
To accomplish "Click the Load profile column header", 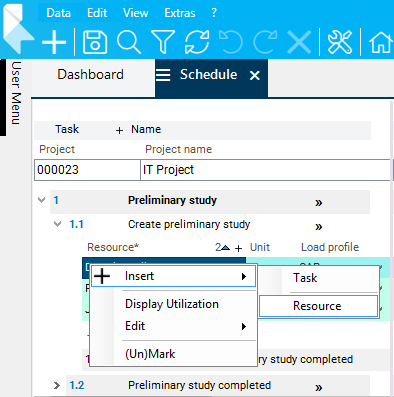I will pyautogui.click(x=330, y=247).
